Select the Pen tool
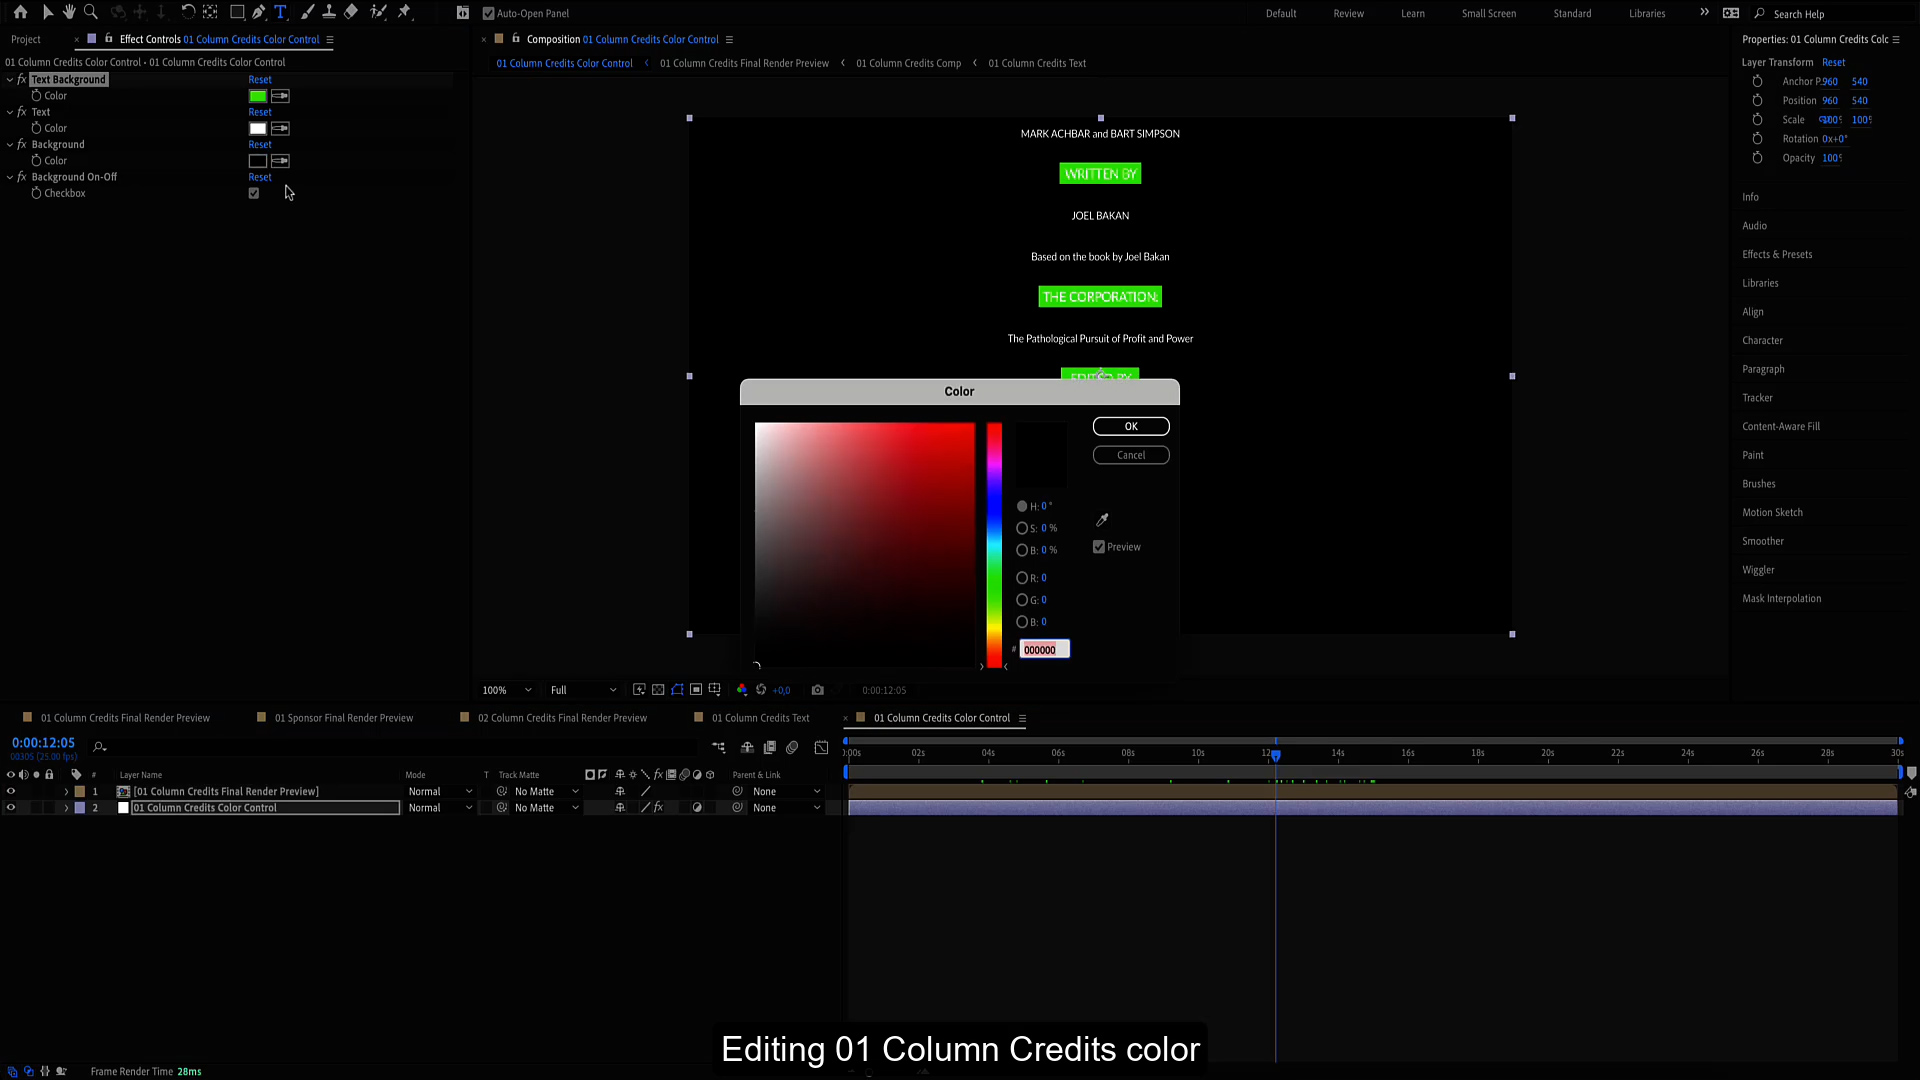The width and height of the screenshot is (1920, 1080). pos(259,12)
